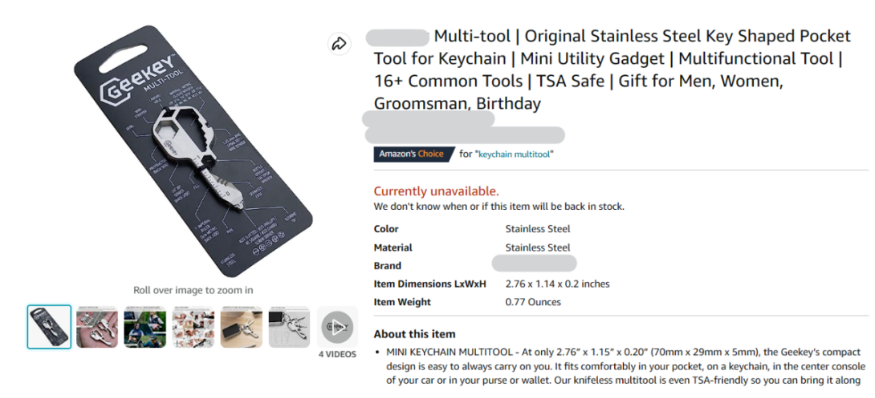
Task: Click the Item Dimensions value
Action: click(x=557, y=284)
